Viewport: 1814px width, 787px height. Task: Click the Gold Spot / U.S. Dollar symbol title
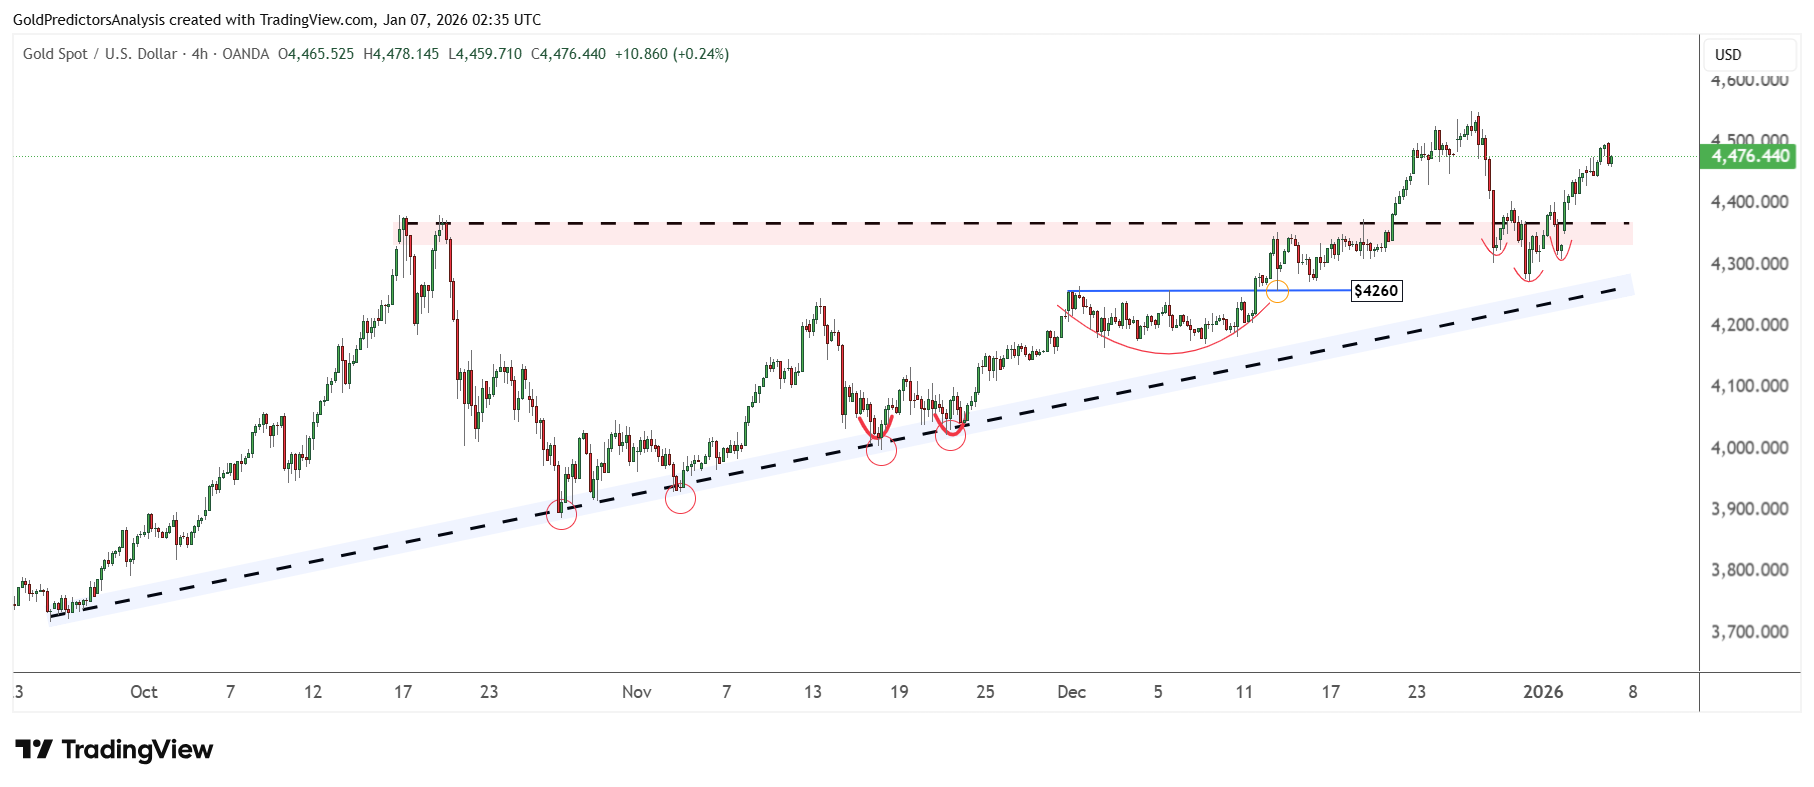(x=100, y=54)
